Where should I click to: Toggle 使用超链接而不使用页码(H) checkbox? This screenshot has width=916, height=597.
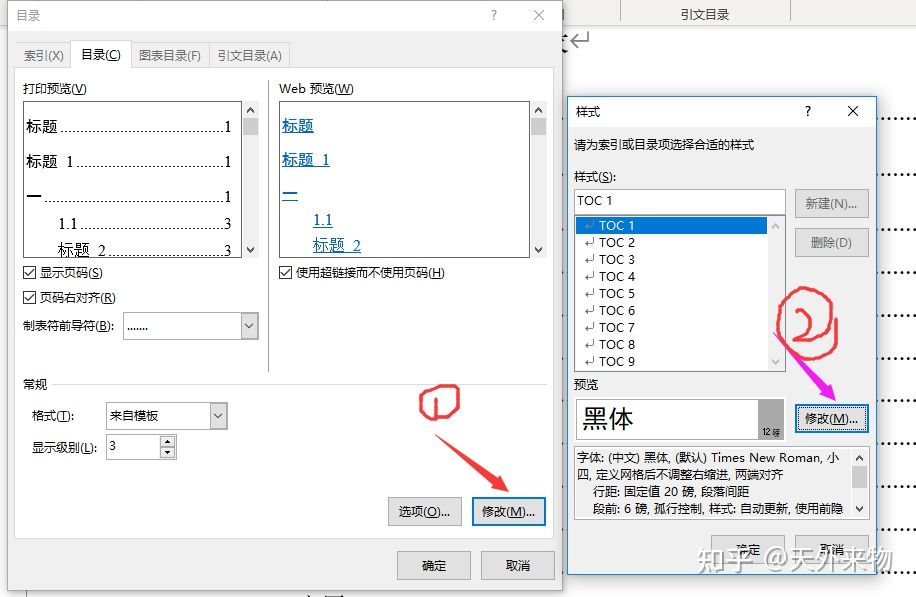click(285, 273)
